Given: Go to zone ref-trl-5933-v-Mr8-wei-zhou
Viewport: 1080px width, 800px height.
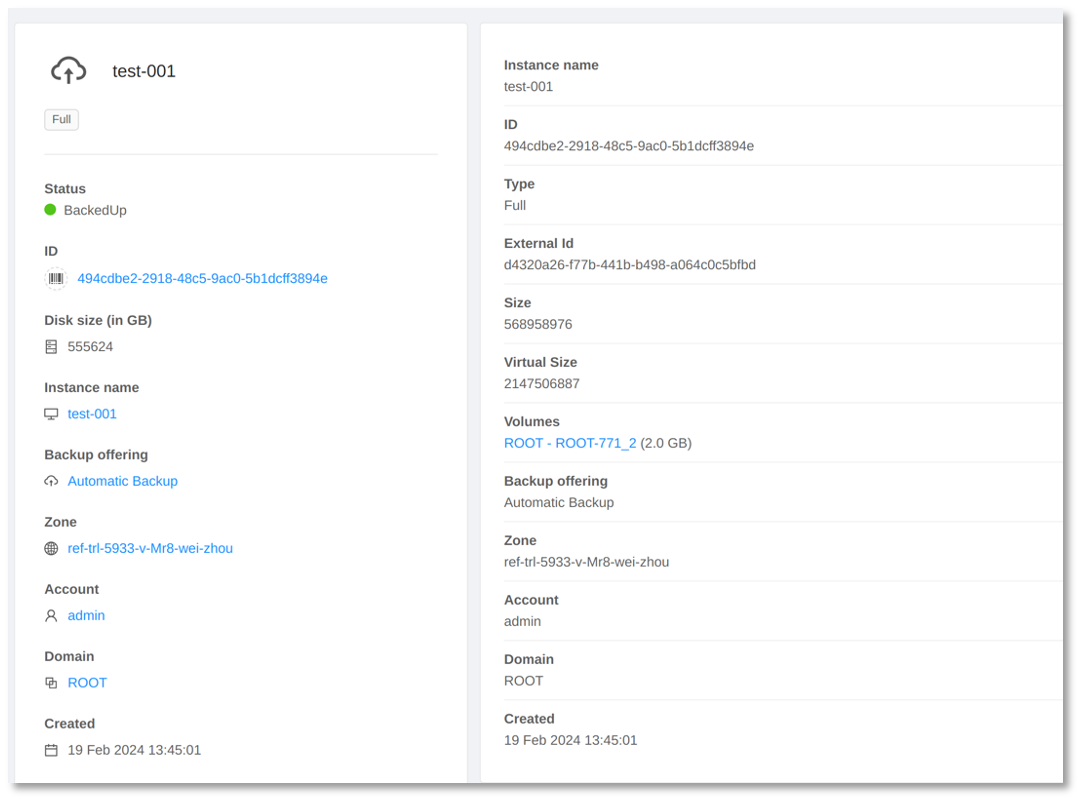Looking at the screenshot, I should tap(150, 548).
